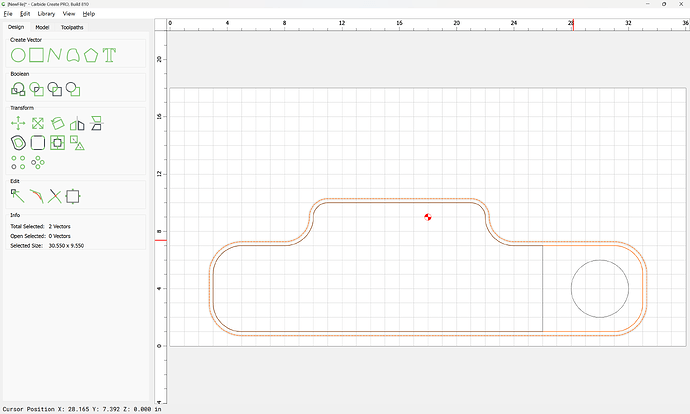
Task: Click the Circular Array icon
Action: click(38, 162)
